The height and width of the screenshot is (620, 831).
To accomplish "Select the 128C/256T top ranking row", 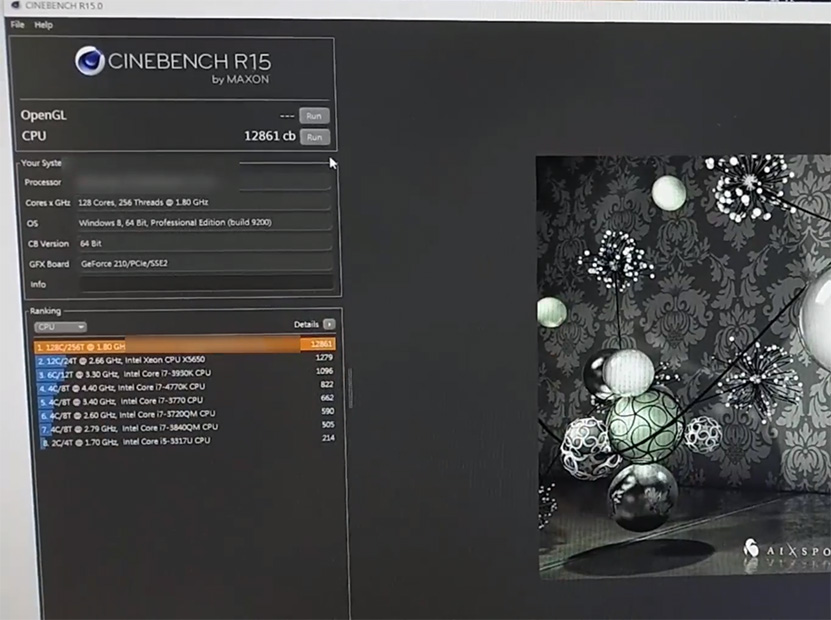I will pyautogui.click(x=184, y=347).
